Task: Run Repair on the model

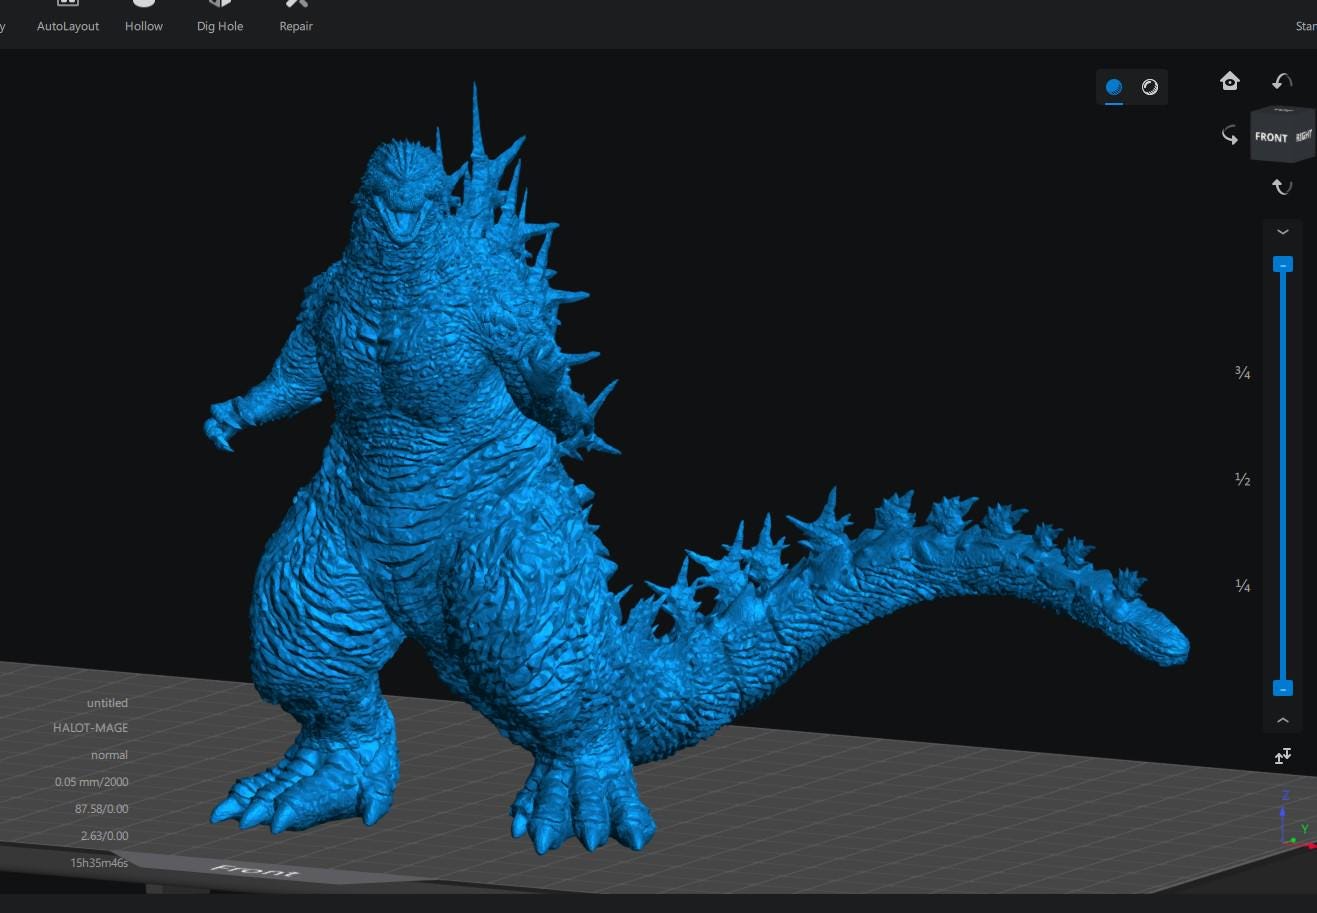Action: pos(295,15)
